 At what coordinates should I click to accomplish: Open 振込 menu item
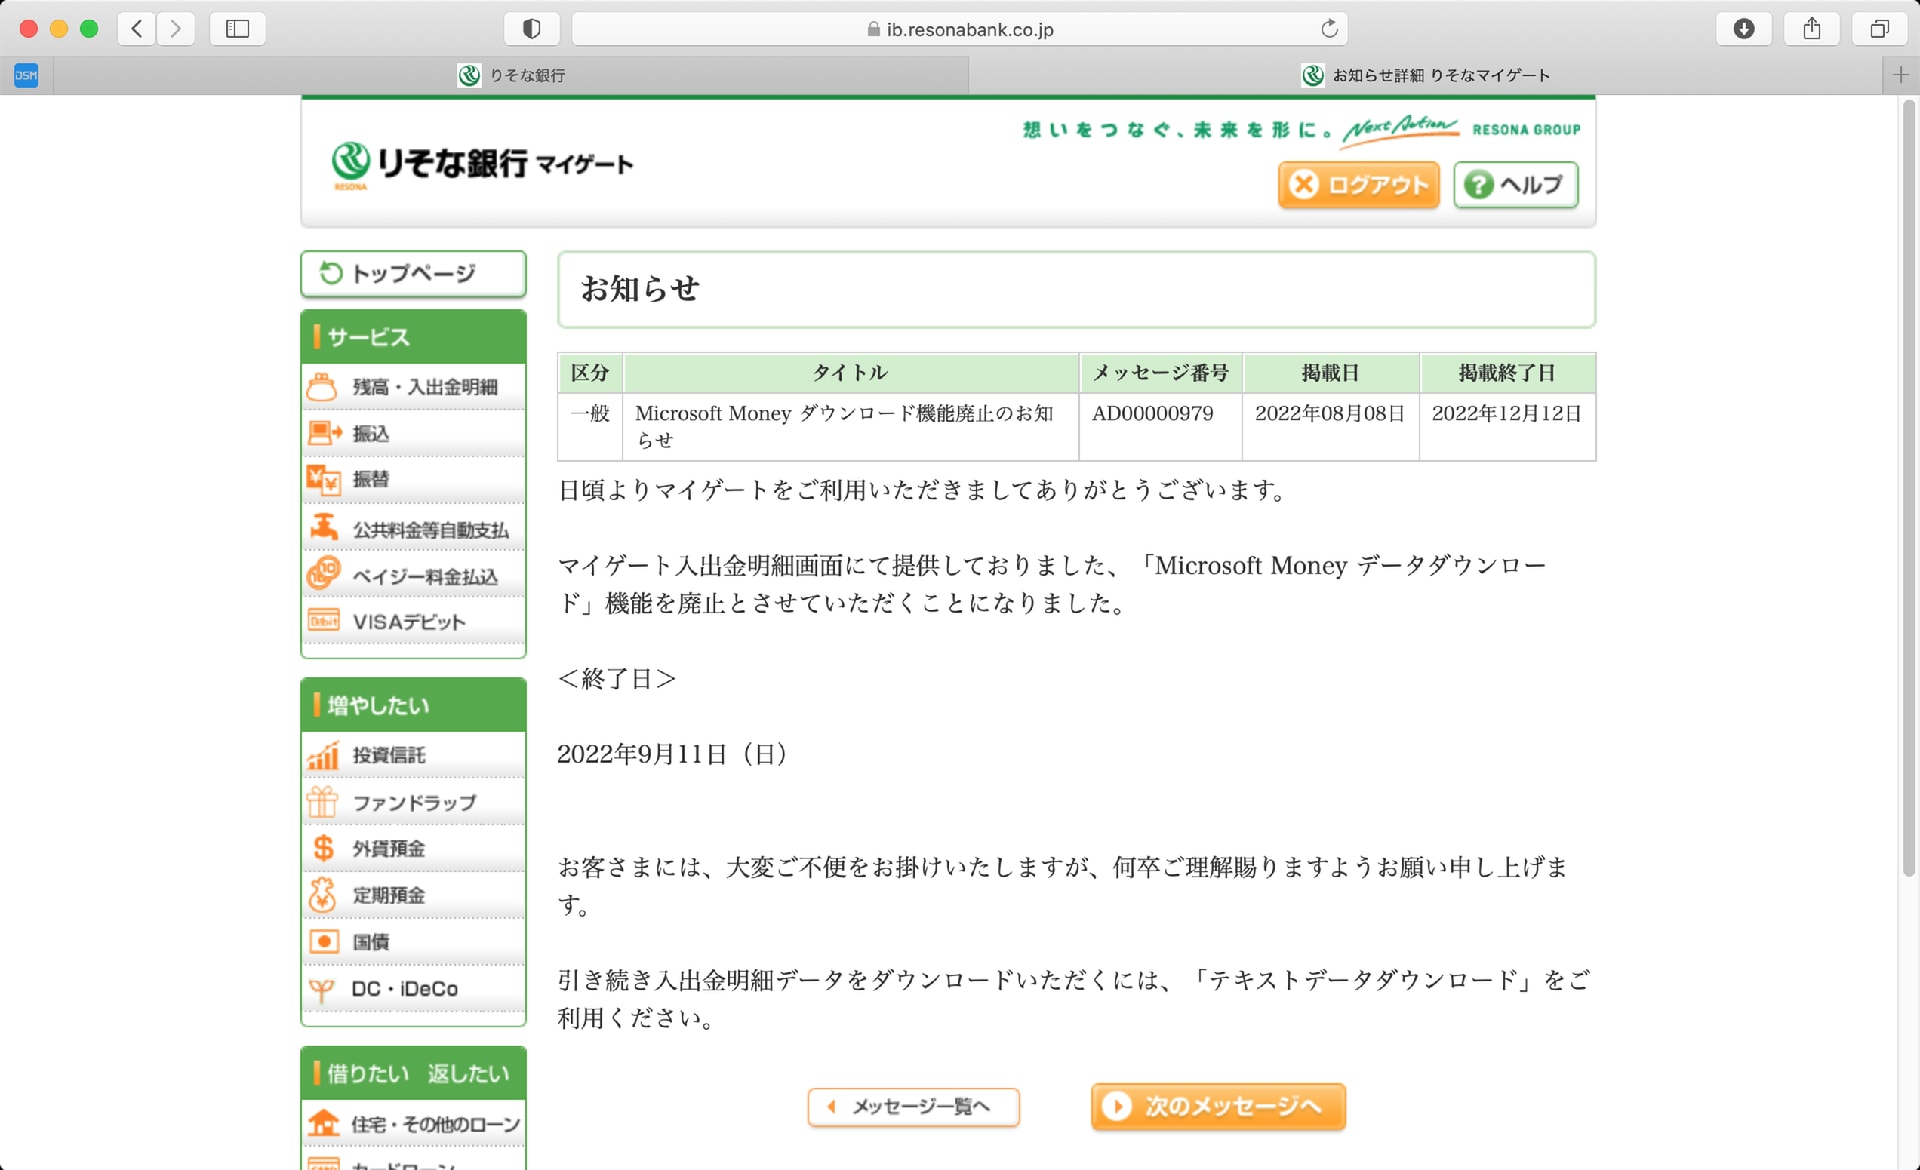[413, 433]
